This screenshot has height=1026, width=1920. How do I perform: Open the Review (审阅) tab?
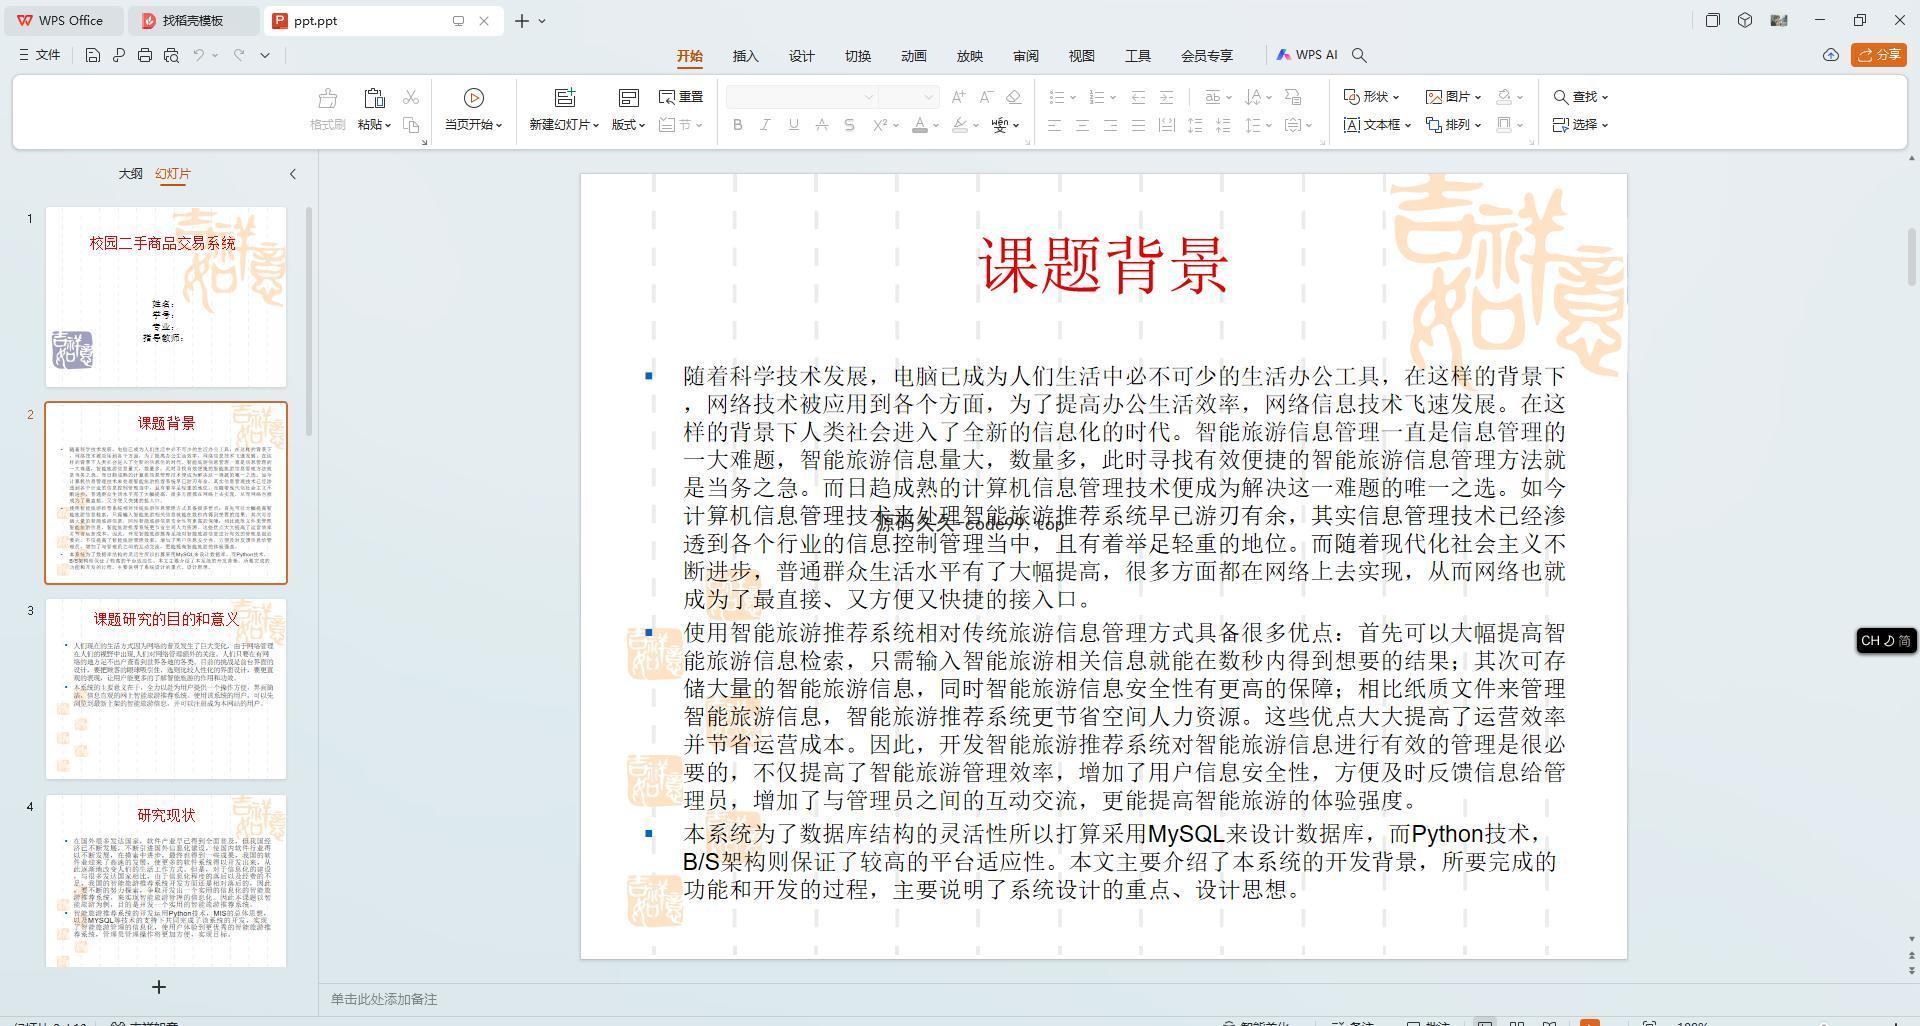click(1026, 56)
